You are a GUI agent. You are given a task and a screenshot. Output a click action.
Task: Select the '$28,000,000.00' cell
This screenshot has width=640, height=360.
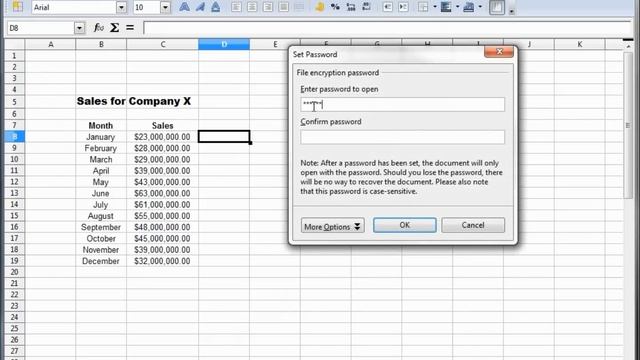pyautogui.click(x=162, y=148)
